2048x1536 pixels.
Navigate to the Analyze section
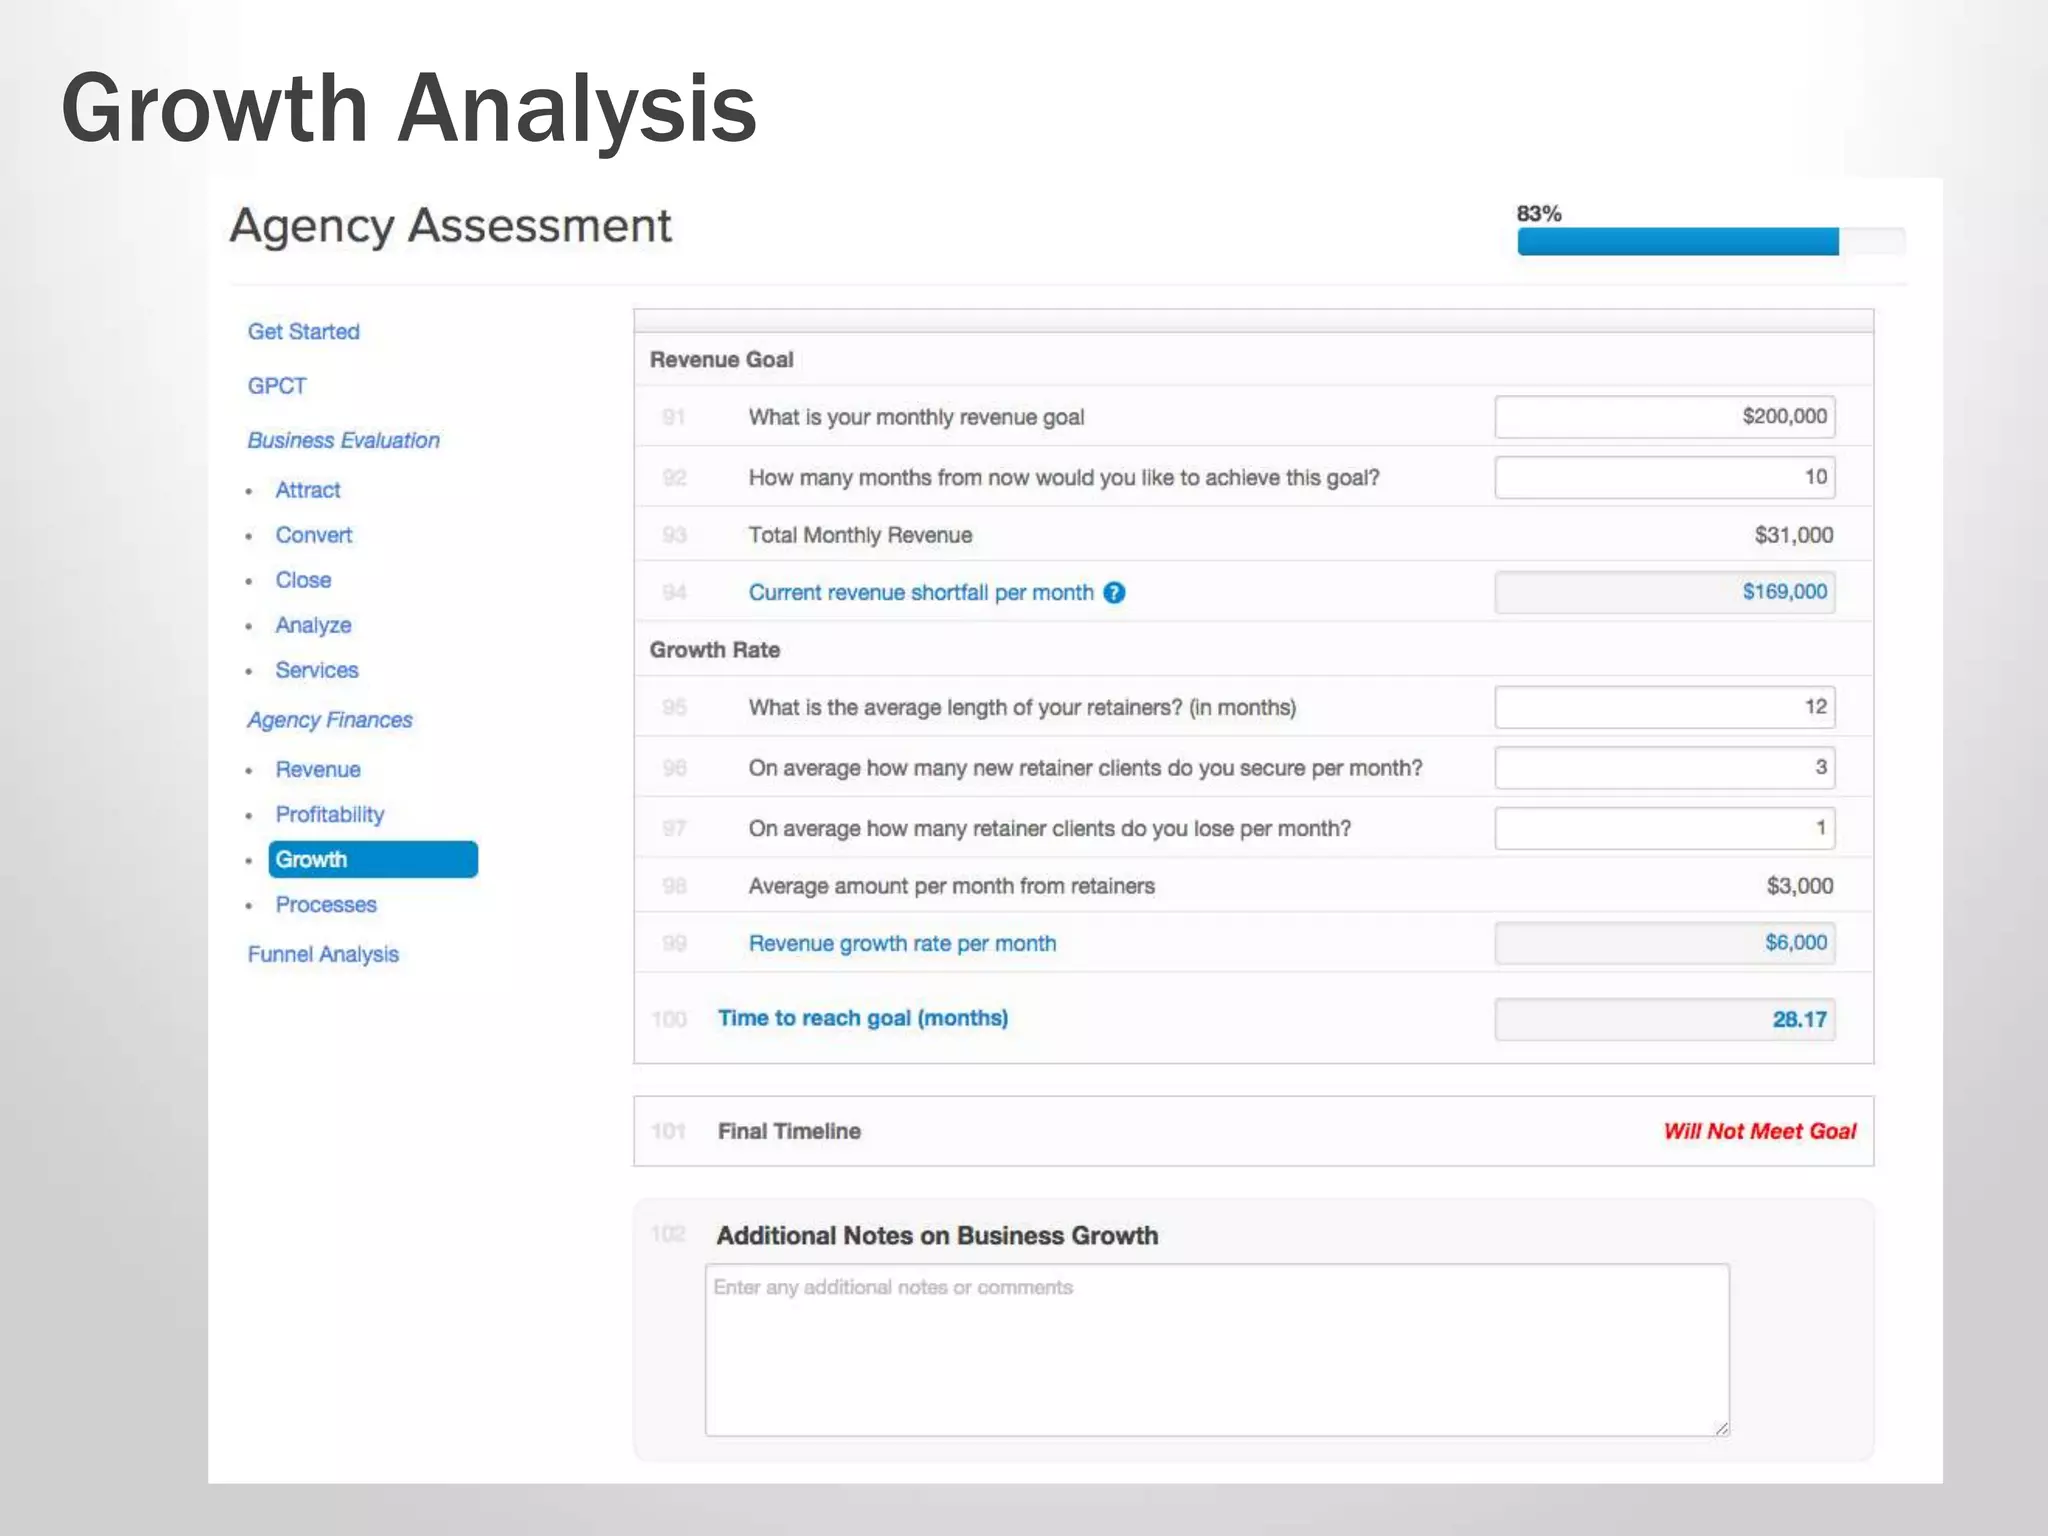point(313,625)
